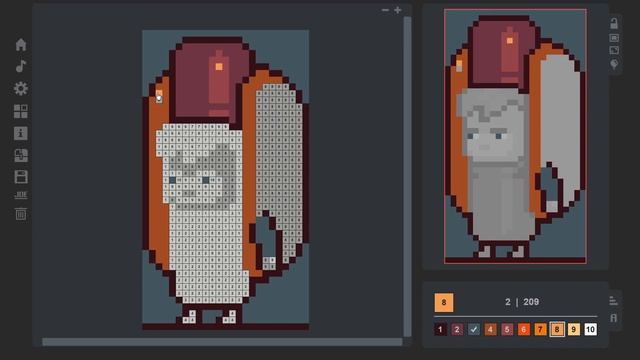Select color 9 pale yellow swatch
The height and width of the screenshot is (360, 640).
coord(574,329)
